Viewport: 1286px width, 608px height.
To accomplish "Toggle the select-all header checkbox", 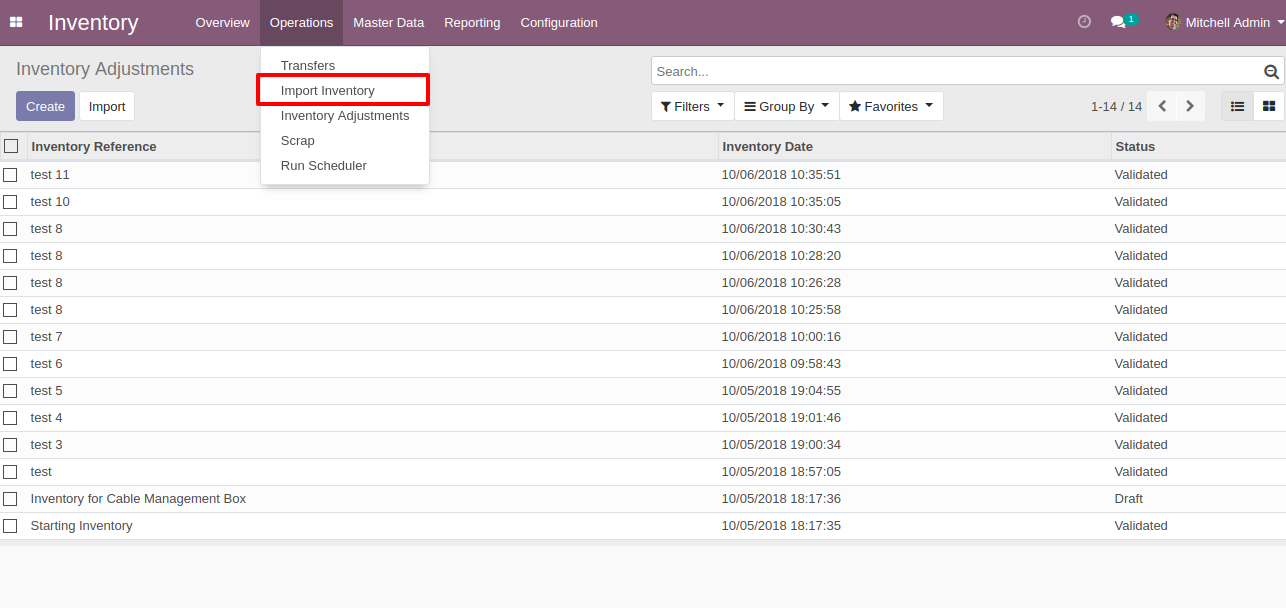I will click(11, 146).
